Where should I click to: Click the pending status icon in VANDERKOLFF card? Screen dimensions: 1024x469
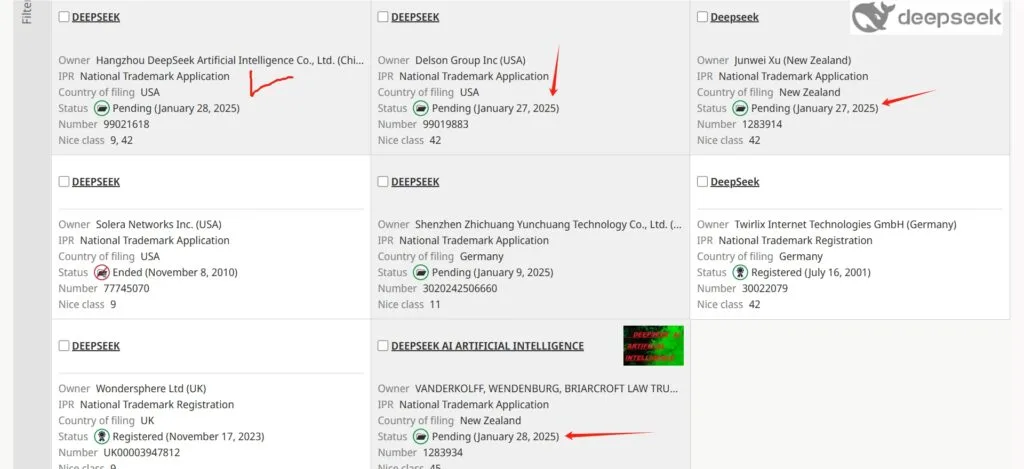[421, 436]
